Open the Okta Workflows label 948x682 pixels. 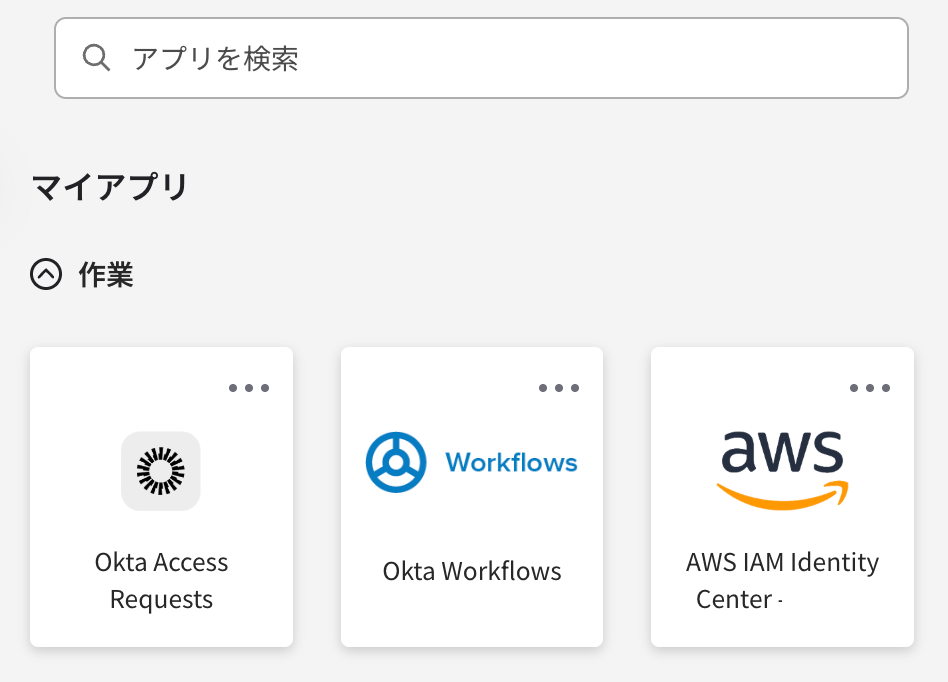coord(472,571)
